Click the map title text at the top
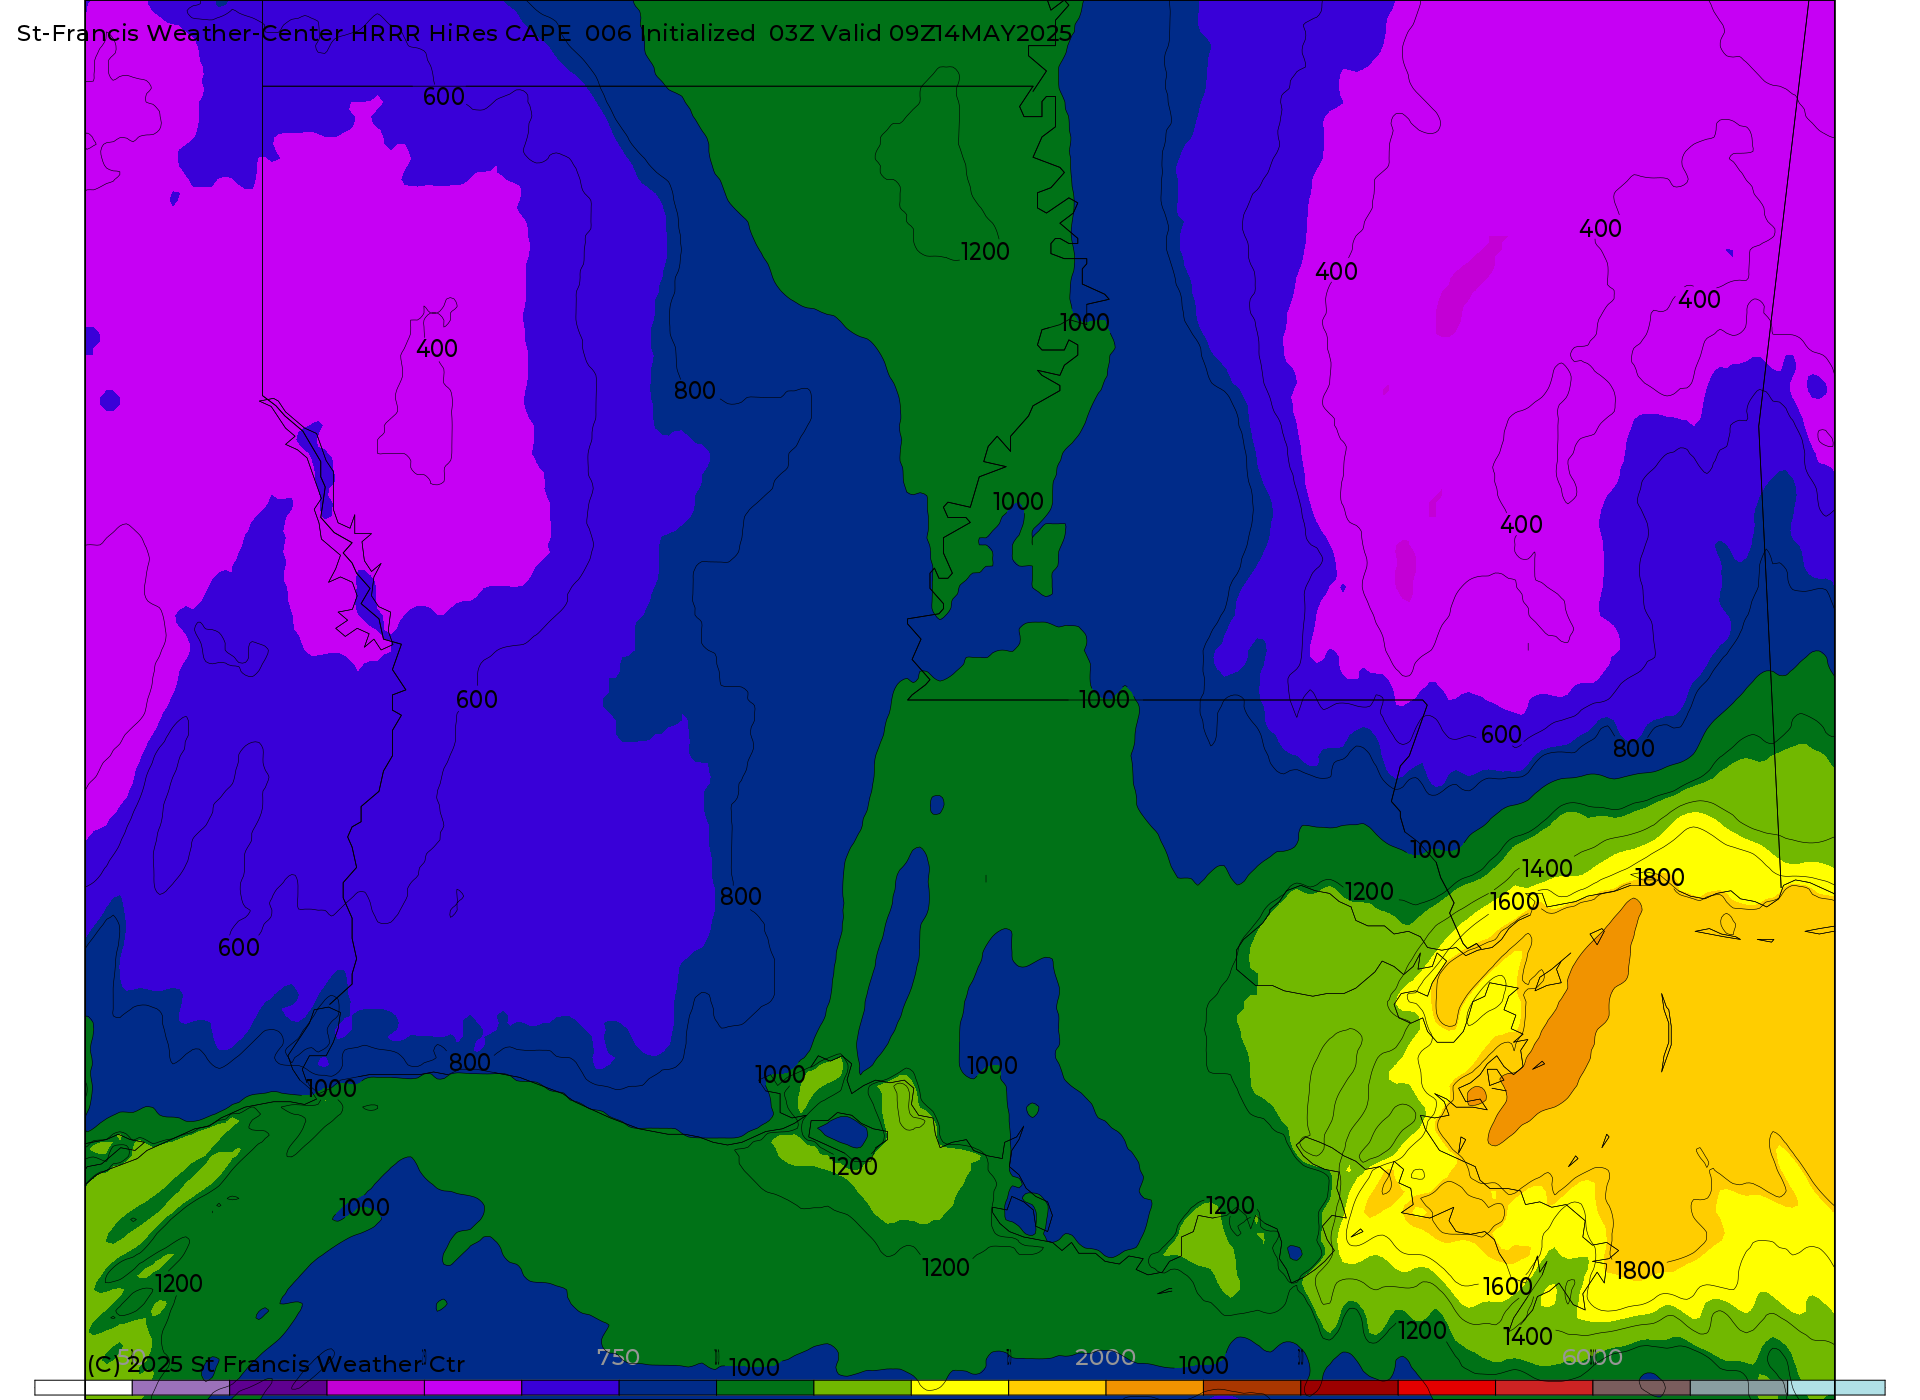 tap(544, 33)
